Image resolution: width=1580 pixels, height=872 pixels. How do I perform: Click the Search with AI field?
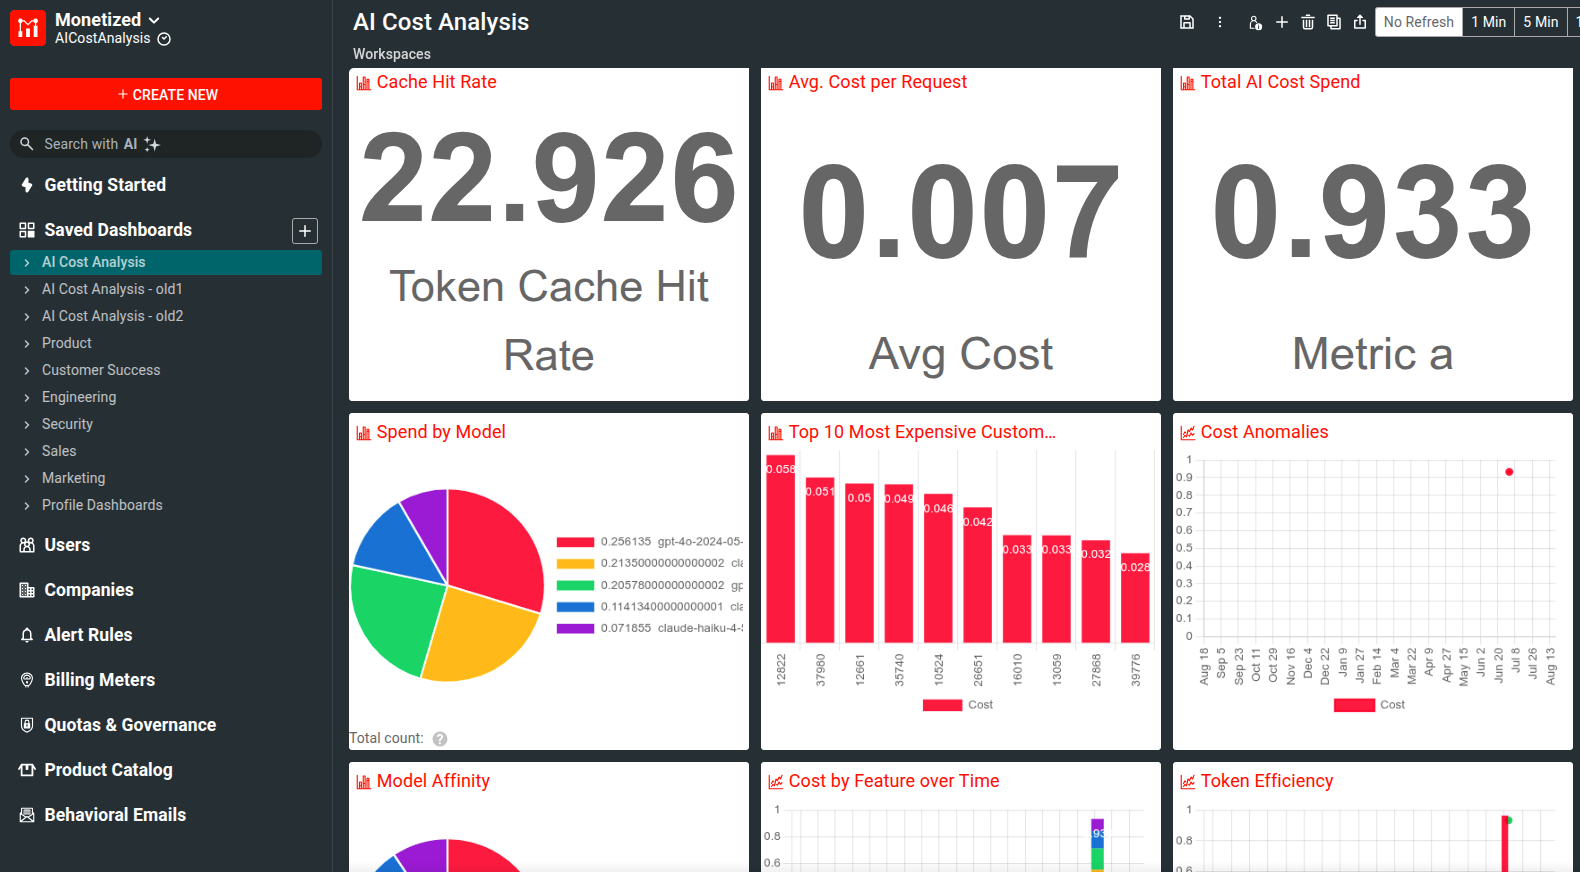pos(166,144)
